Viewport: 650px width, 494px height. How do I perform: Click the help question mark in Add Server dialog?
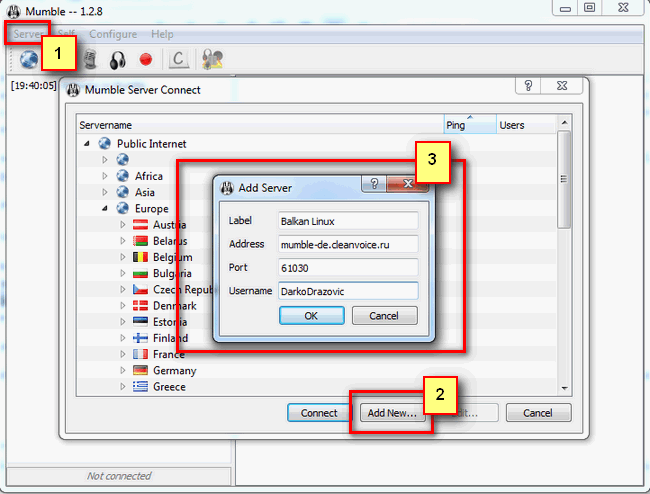click(x=374, y=183)
